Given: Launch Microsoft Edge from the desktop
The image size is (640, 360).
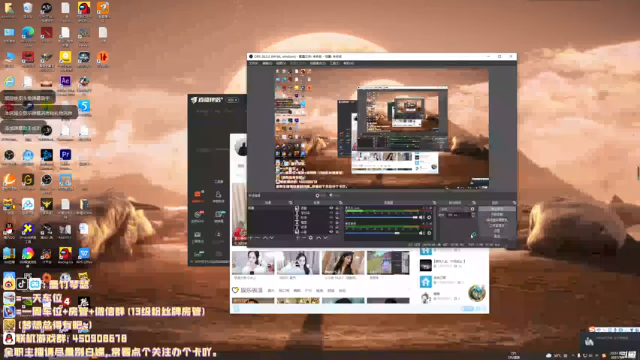Looking at the screenshot, I should (x=28, y=32).
